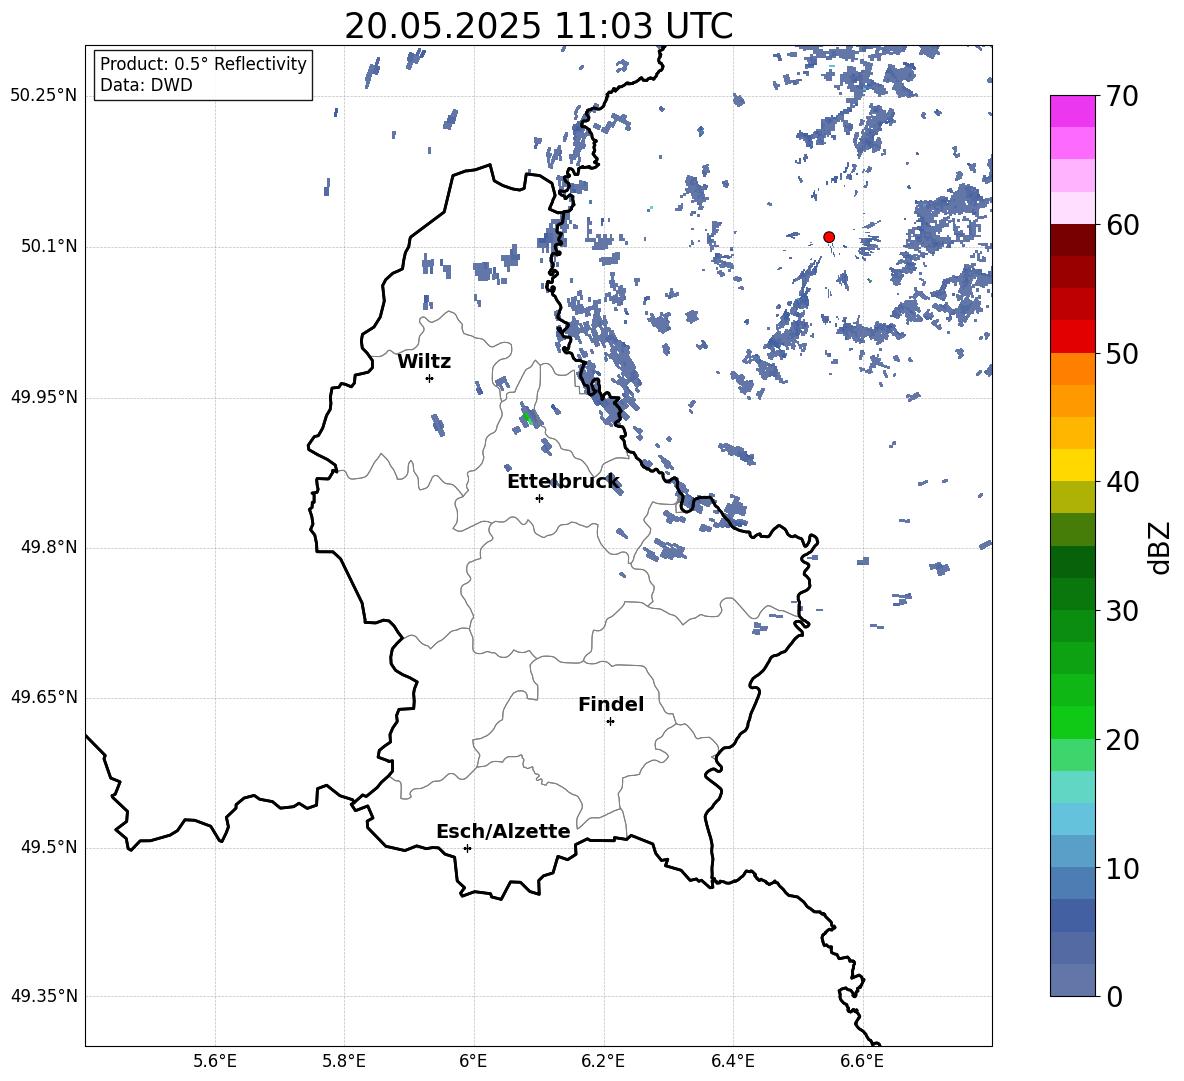Click the 'Esch/Alzette' label
The image size is (1184, 1081).
coord(503,831)
